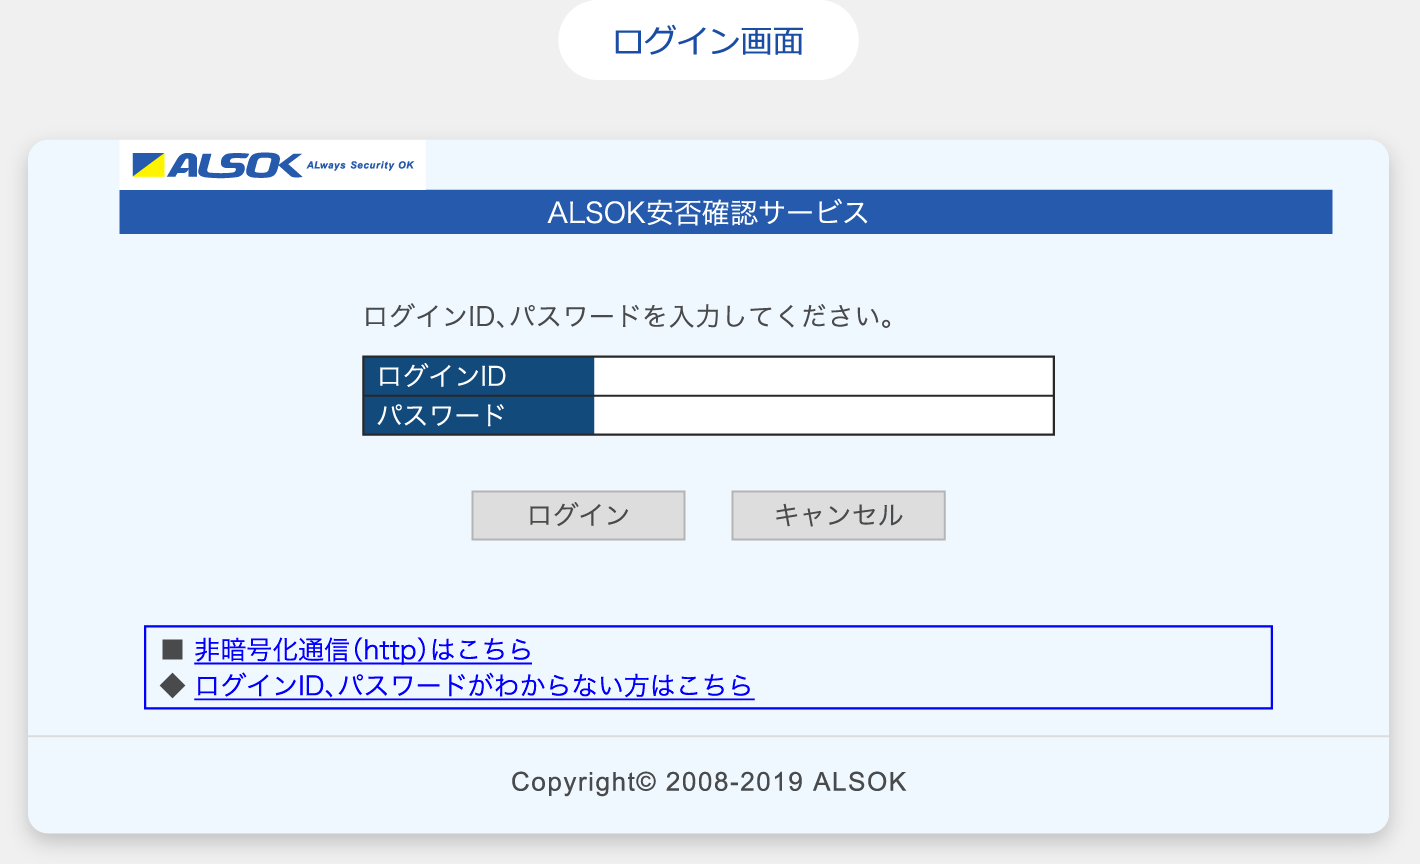
Task: Click the yellow and blue ALSOK emblem
Action: point(148,165)
